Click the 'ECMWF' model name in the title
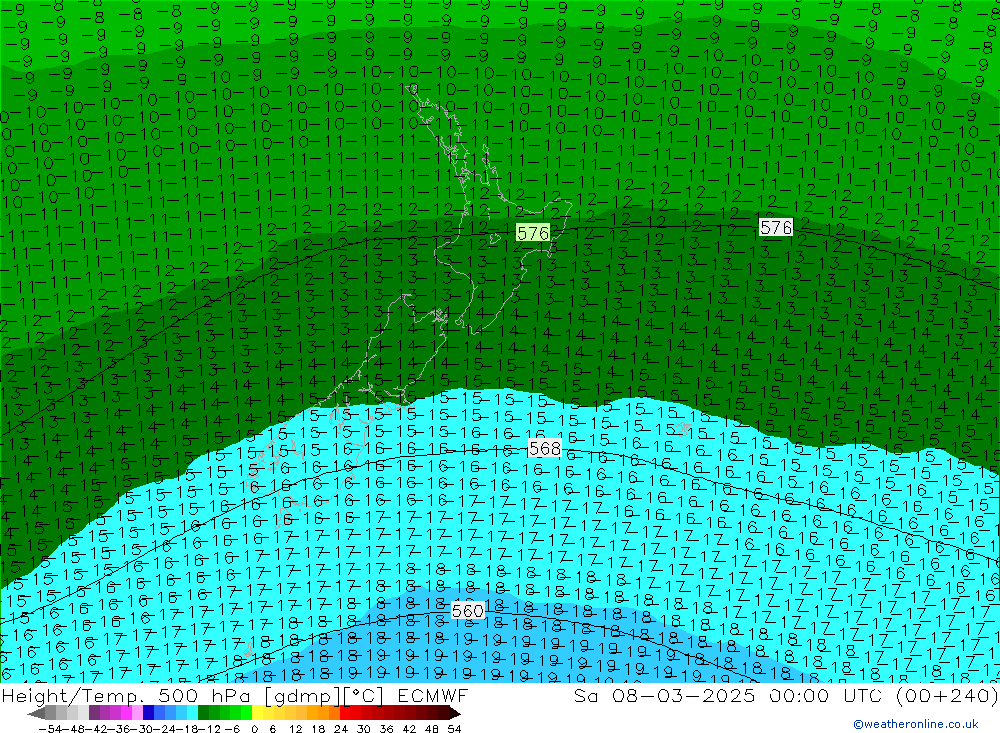The width and height of the screenshot is (1000, 733). pos(433,695)
